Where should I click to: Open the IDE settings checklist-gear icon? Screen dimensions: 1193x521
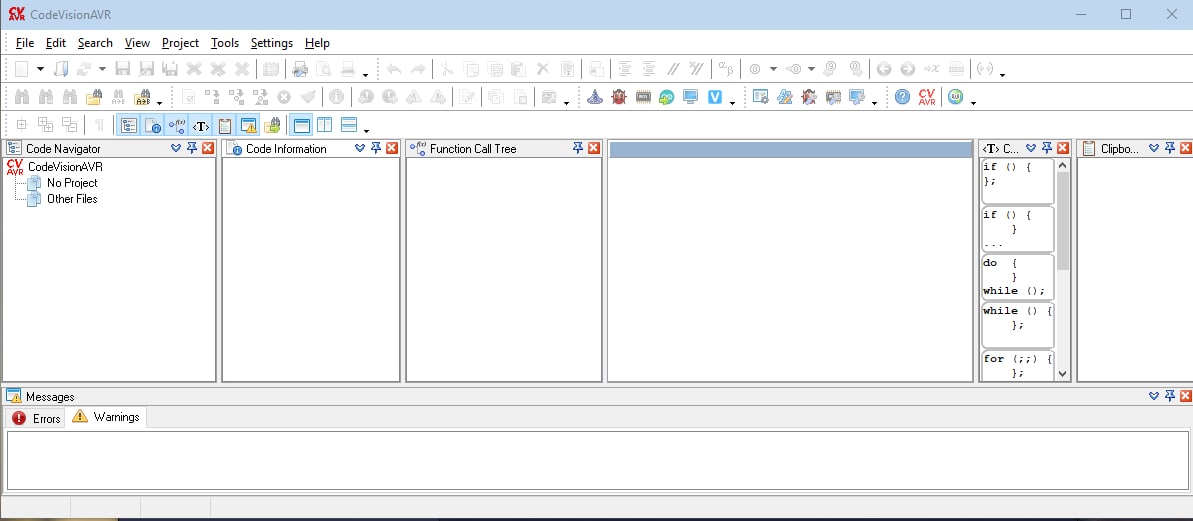coord(761,97)
